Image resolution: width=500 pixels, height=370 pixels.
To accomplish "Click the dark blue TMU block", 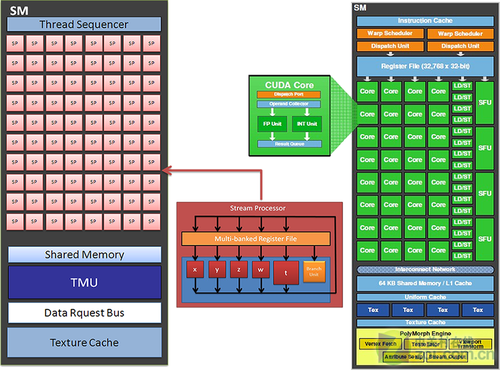I will click(x=84, y=282).
